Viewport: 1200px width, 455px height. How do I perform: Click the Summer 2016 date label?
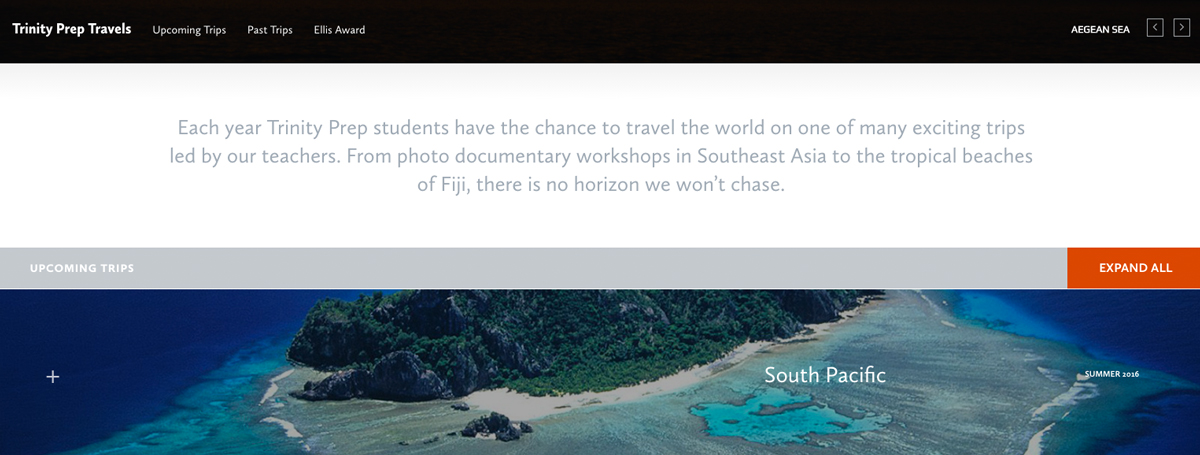click(1112, 374)
